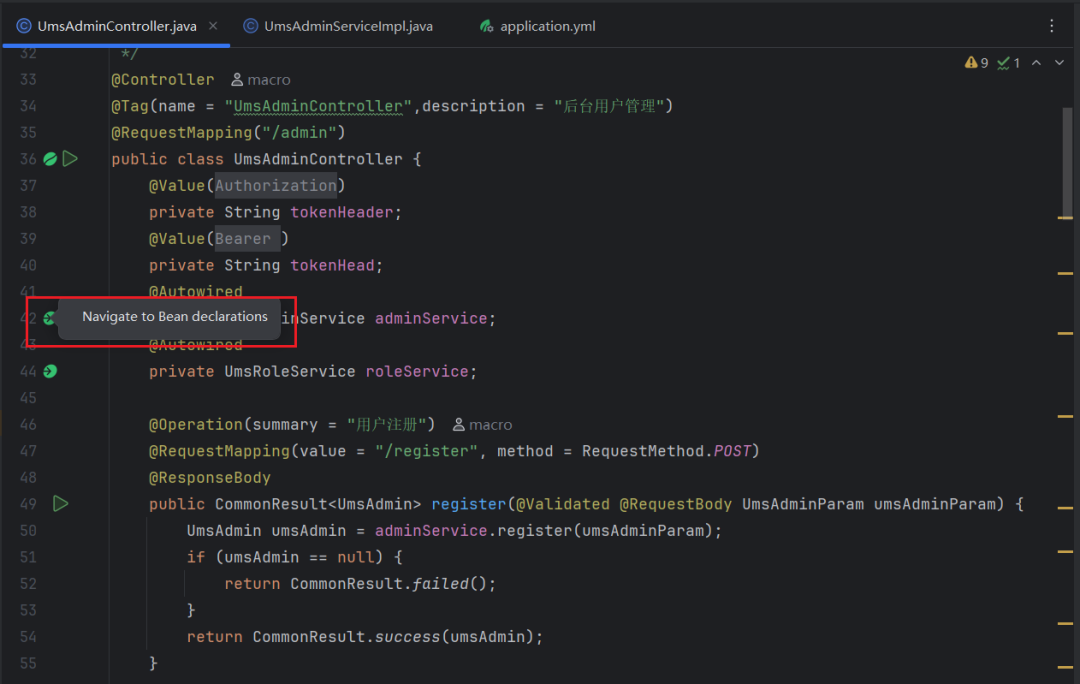This screenshot has height=684, width=1080.
Task: Switch to the UmsAdminServiceImpl.java tab
Action: (x=347, y=26)
